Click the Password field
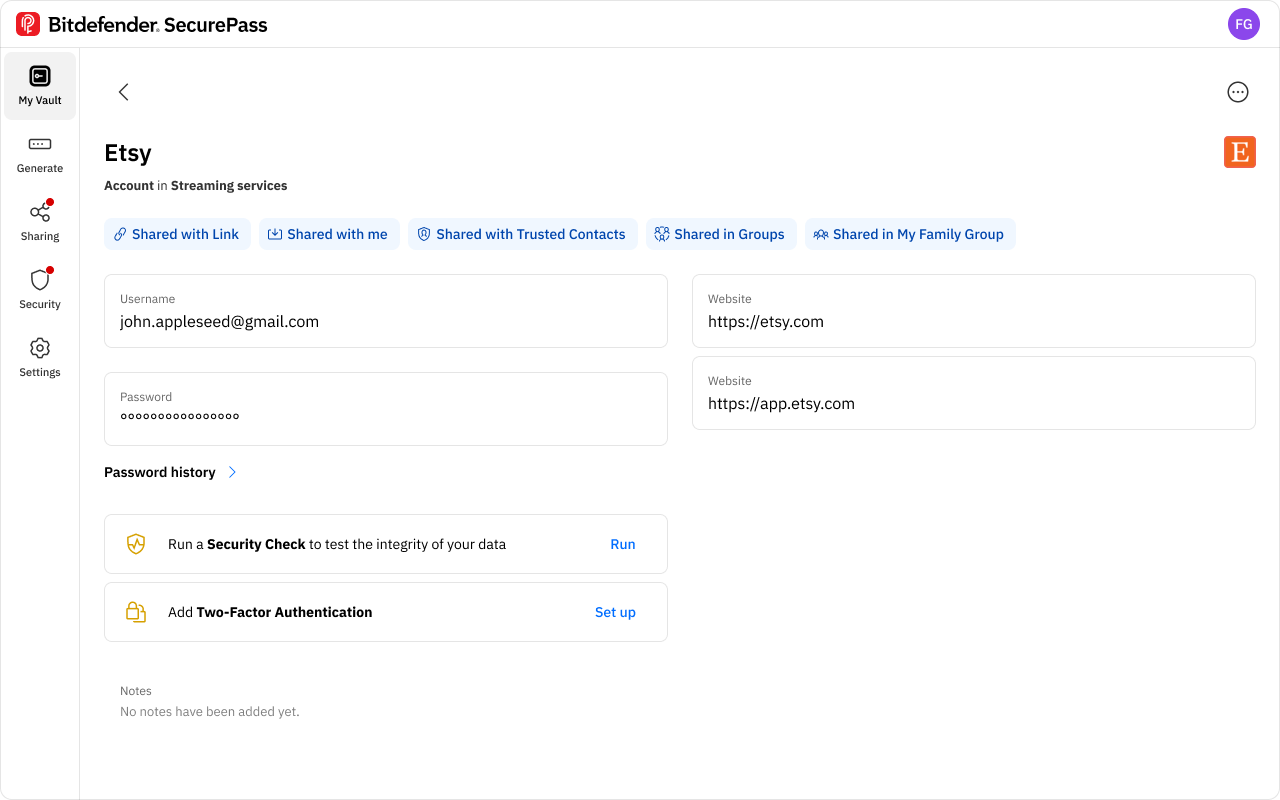1280x800 pixels. [386, 409]
